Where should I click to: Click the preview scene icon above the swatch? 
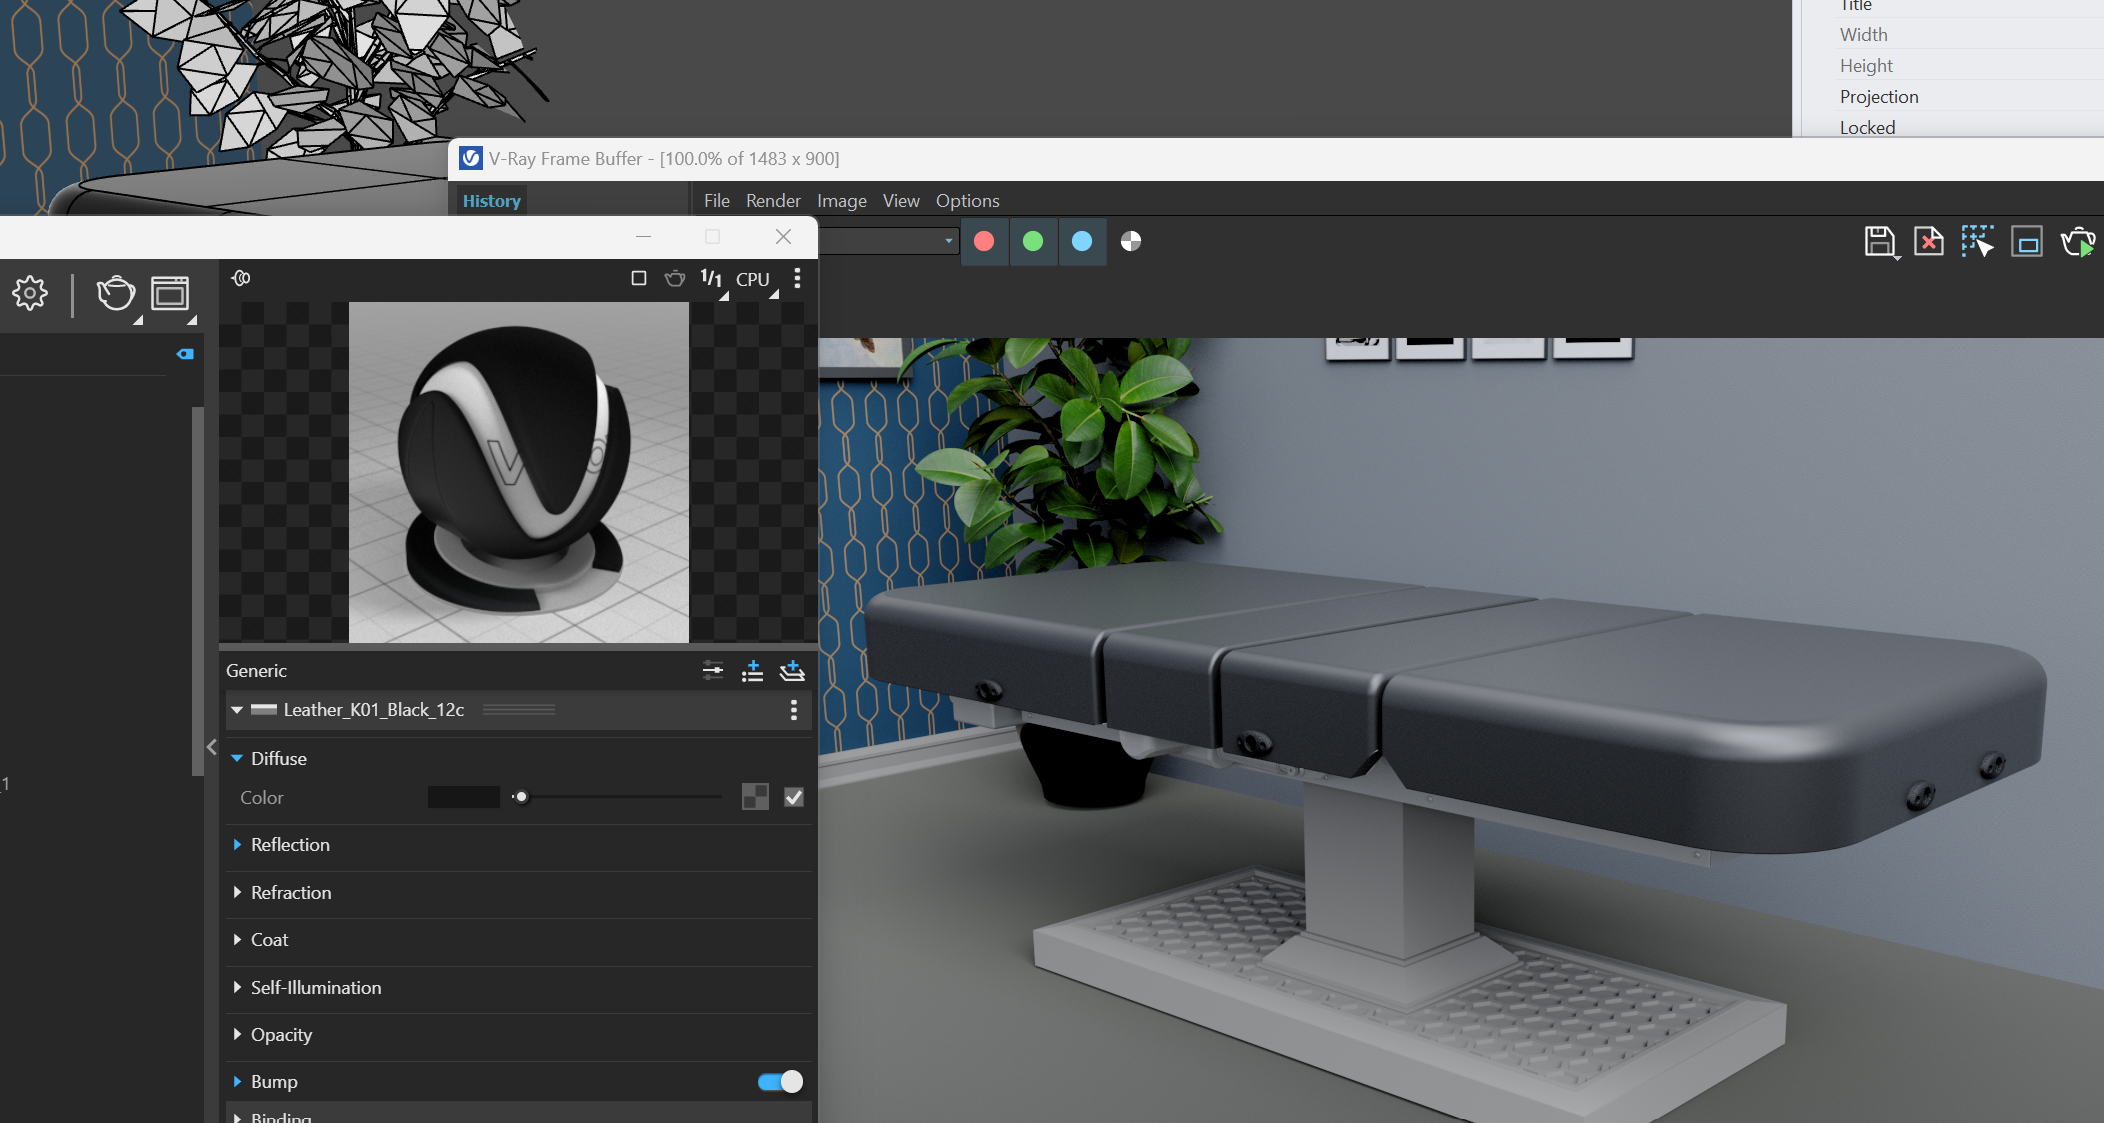tap(241, 278)
